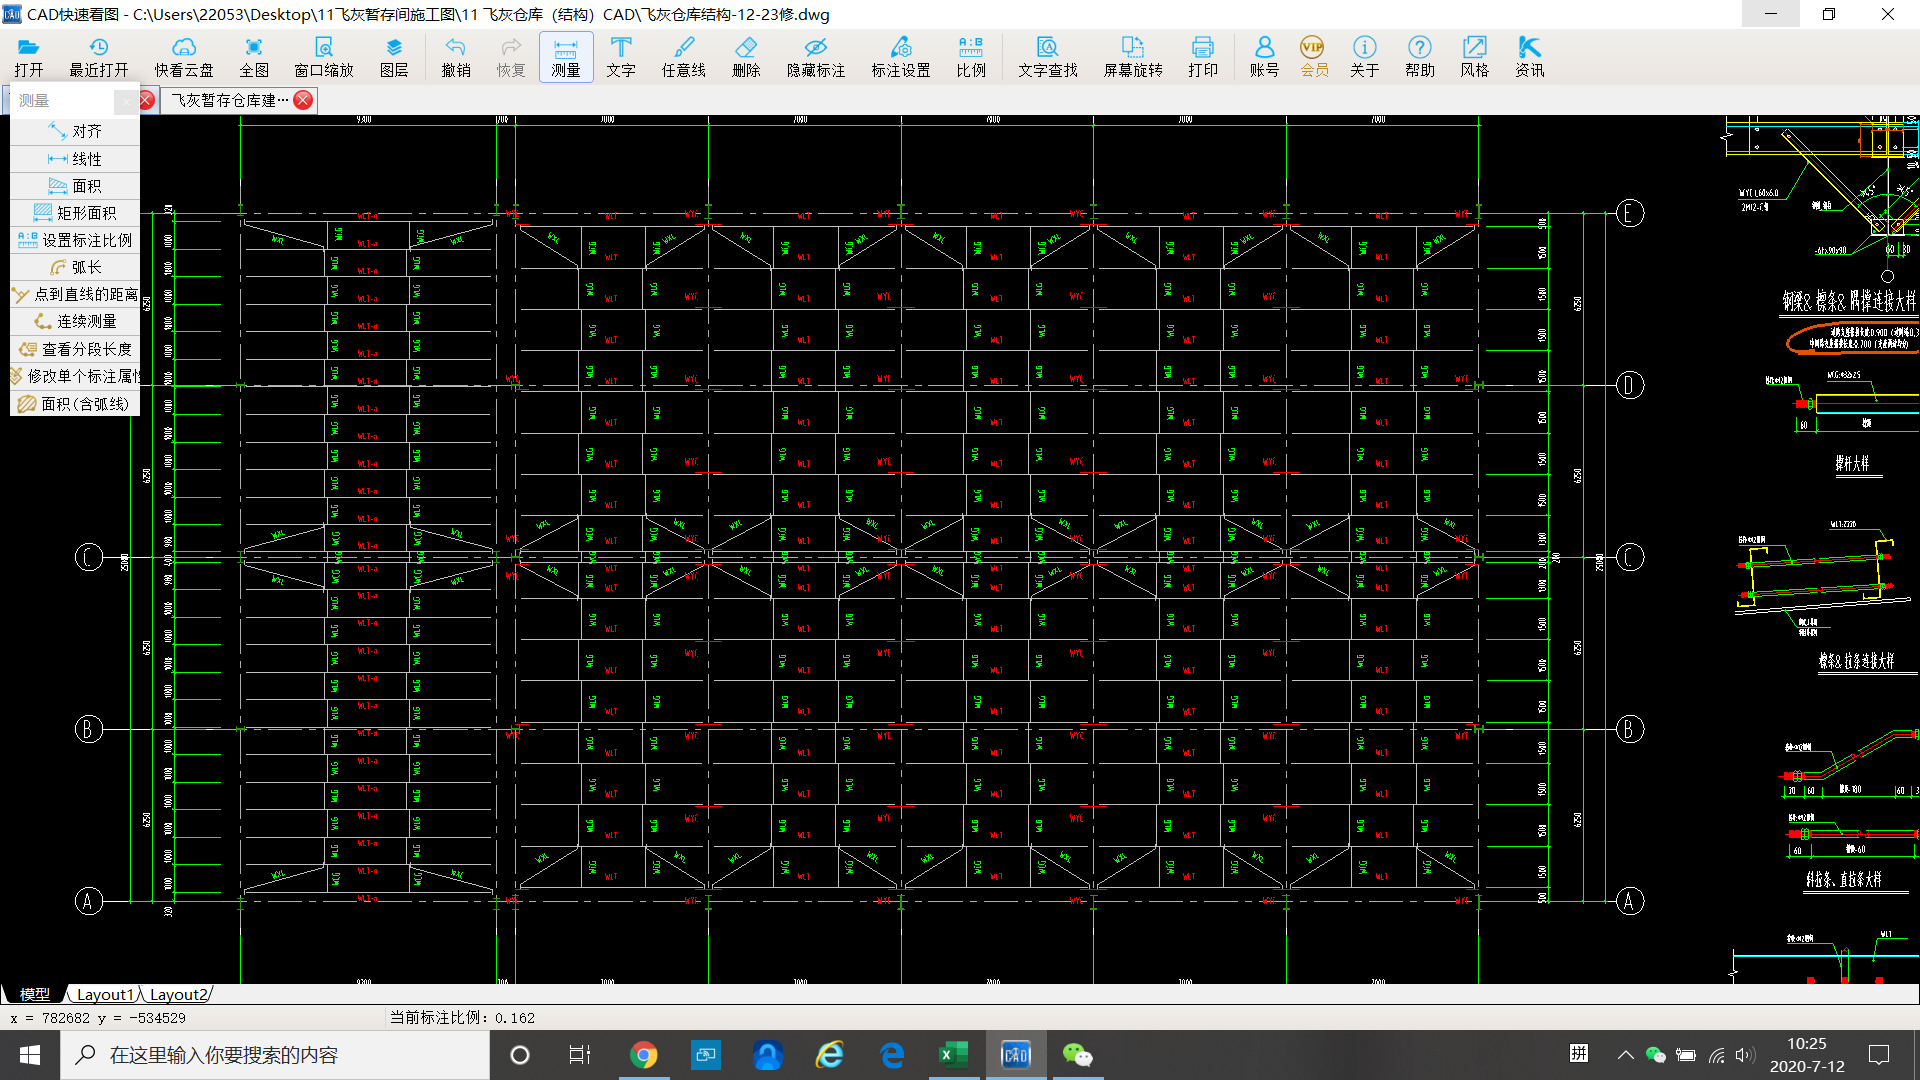The width and height of the screenshot is (1920, 1080).
Task: Select 面积 area measurement
Action: 75,186
